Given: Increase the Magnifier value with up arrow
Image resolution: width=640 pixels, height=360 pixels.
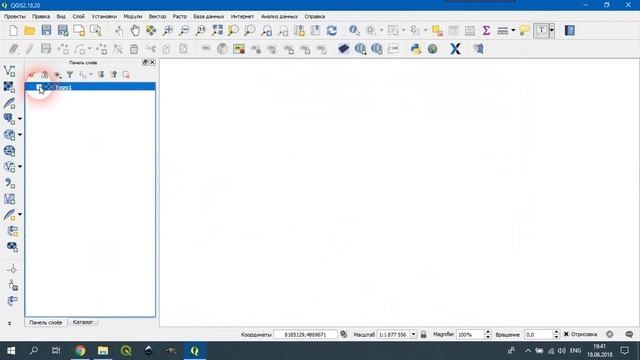Looking at the screenshot, I should [487, 332].
